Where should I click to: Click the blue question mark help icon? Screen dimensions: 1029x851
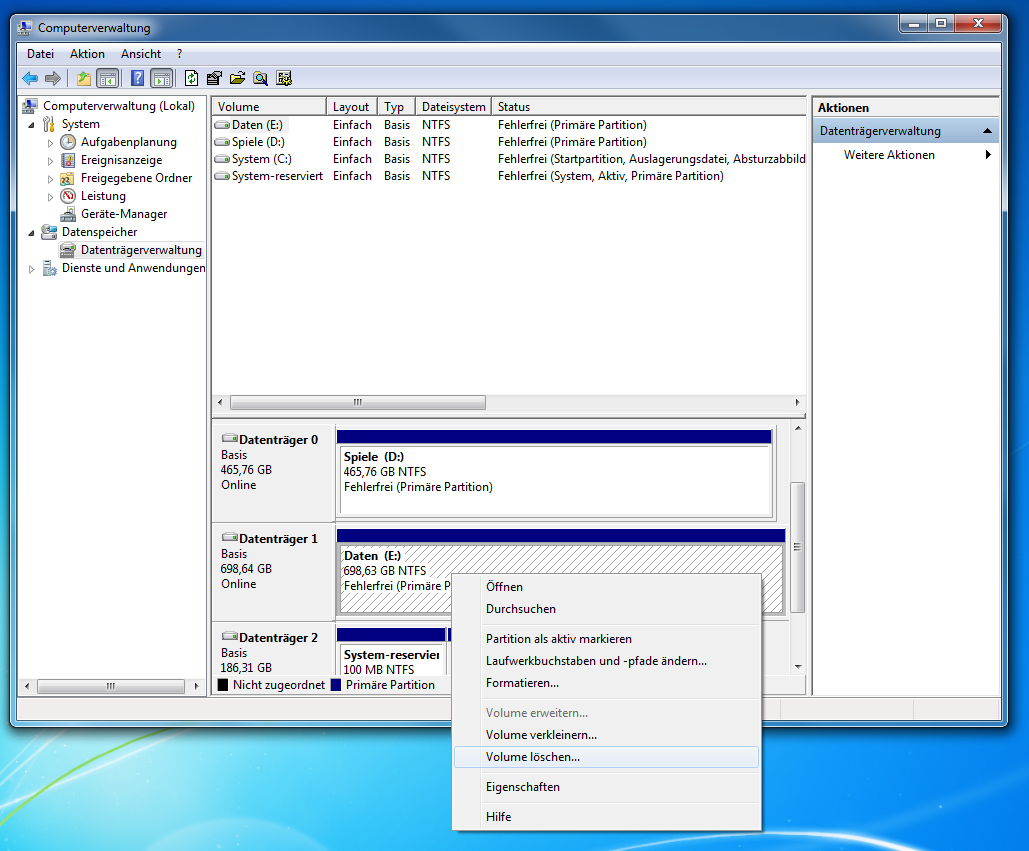point(138,78)
